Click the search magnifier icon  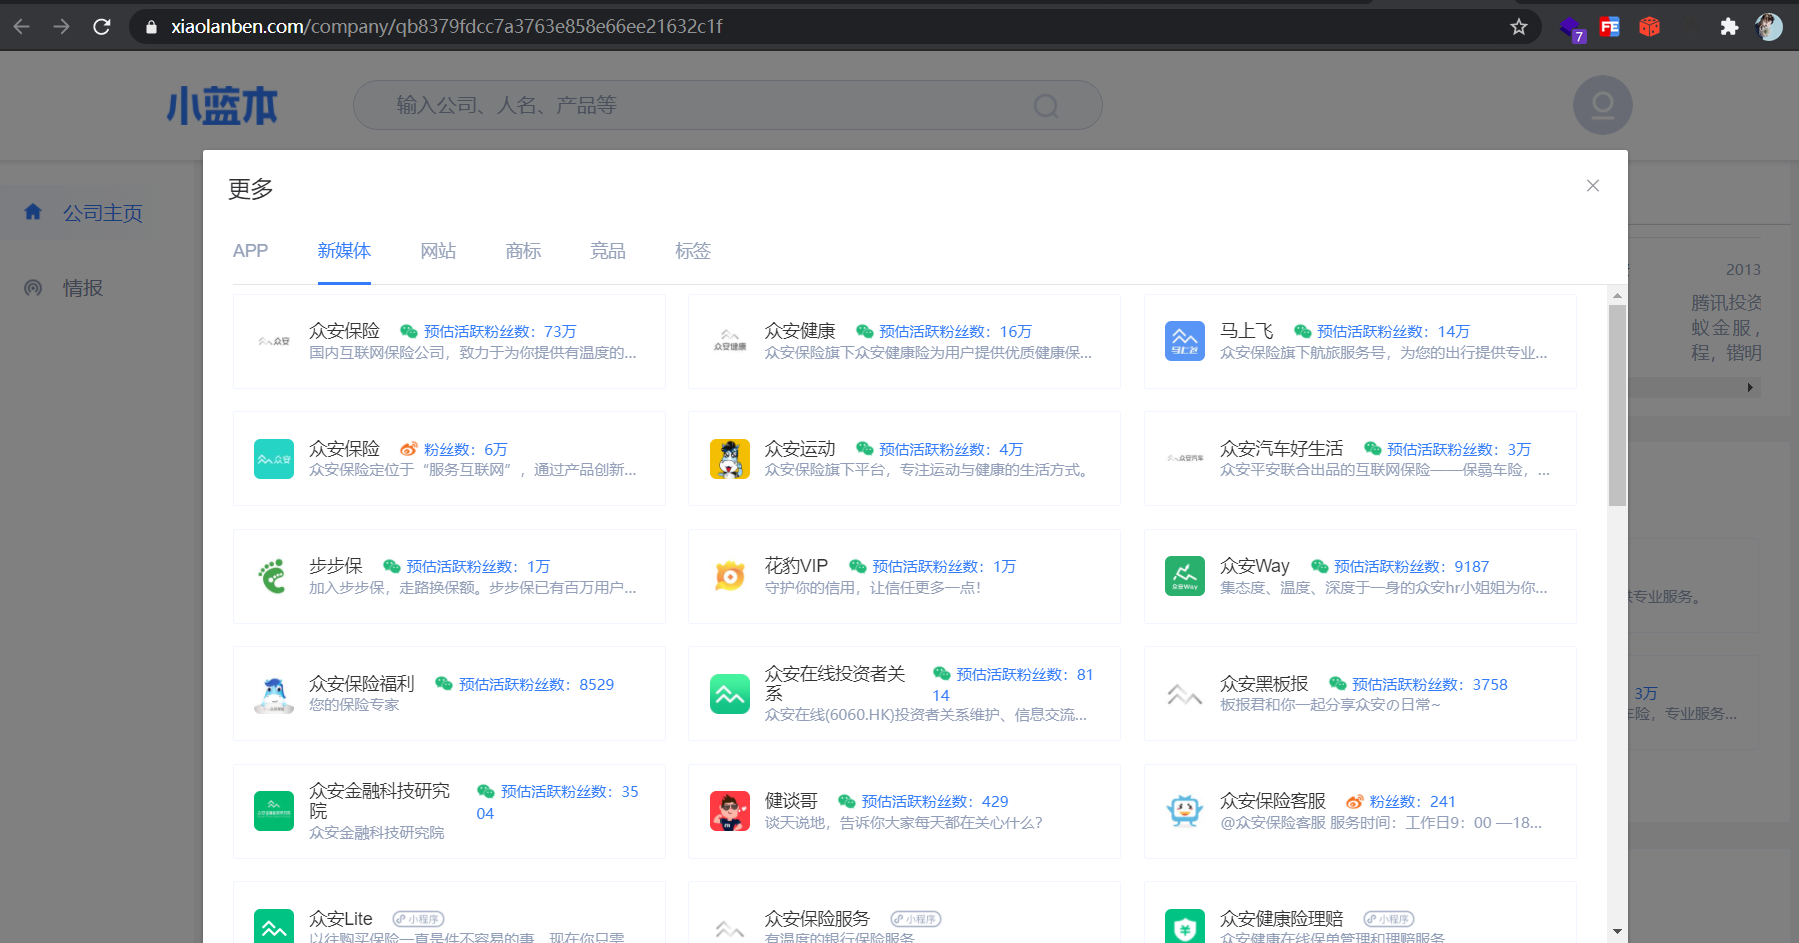pos(1046,106)
